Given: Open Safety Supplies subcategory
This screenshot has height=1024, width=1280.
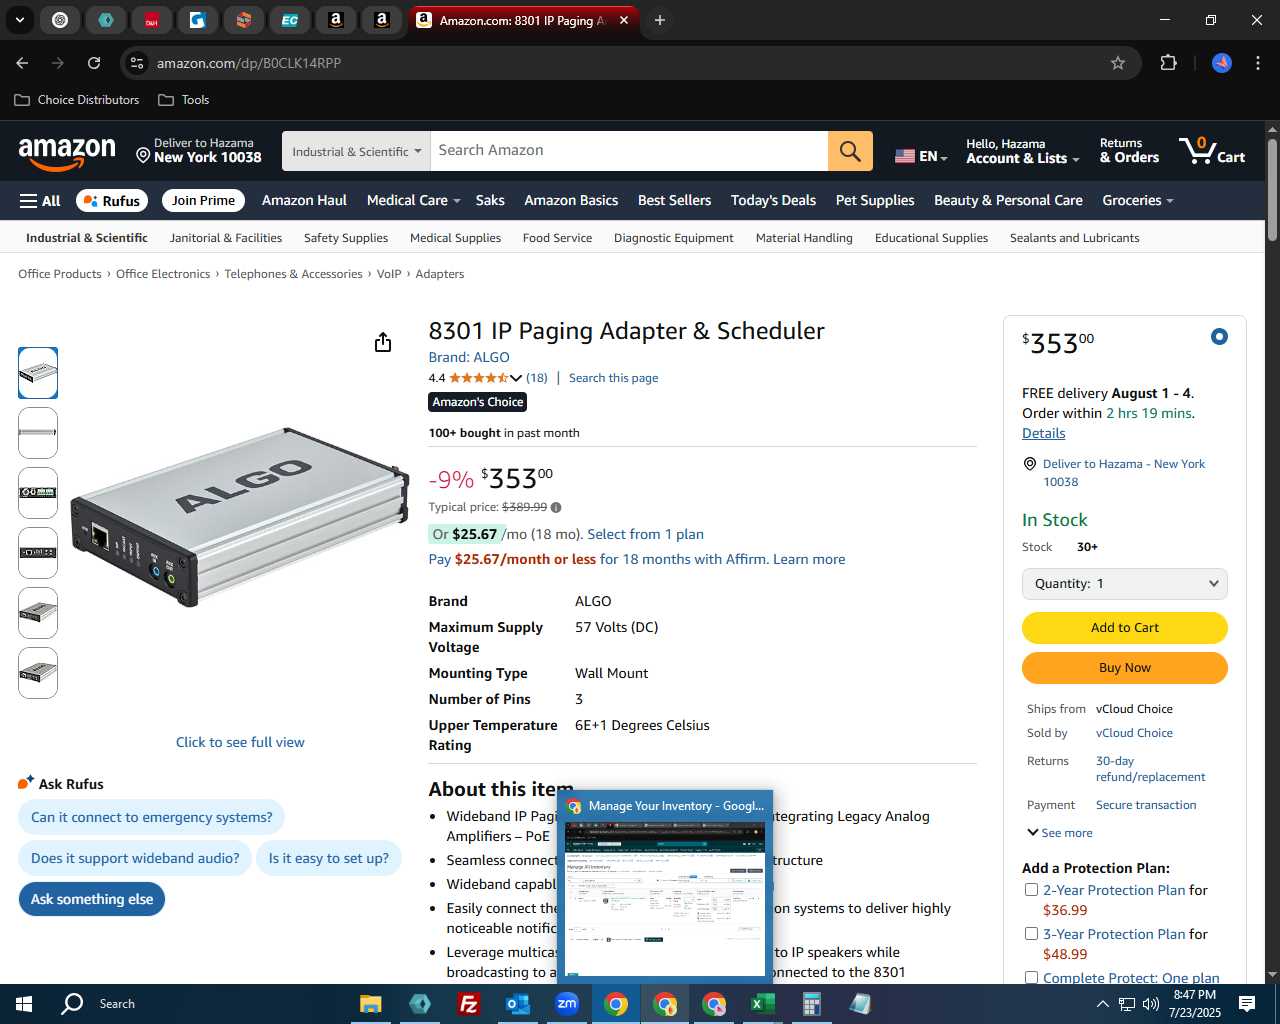Looking at the screenshot, I should tap(346, 238).
